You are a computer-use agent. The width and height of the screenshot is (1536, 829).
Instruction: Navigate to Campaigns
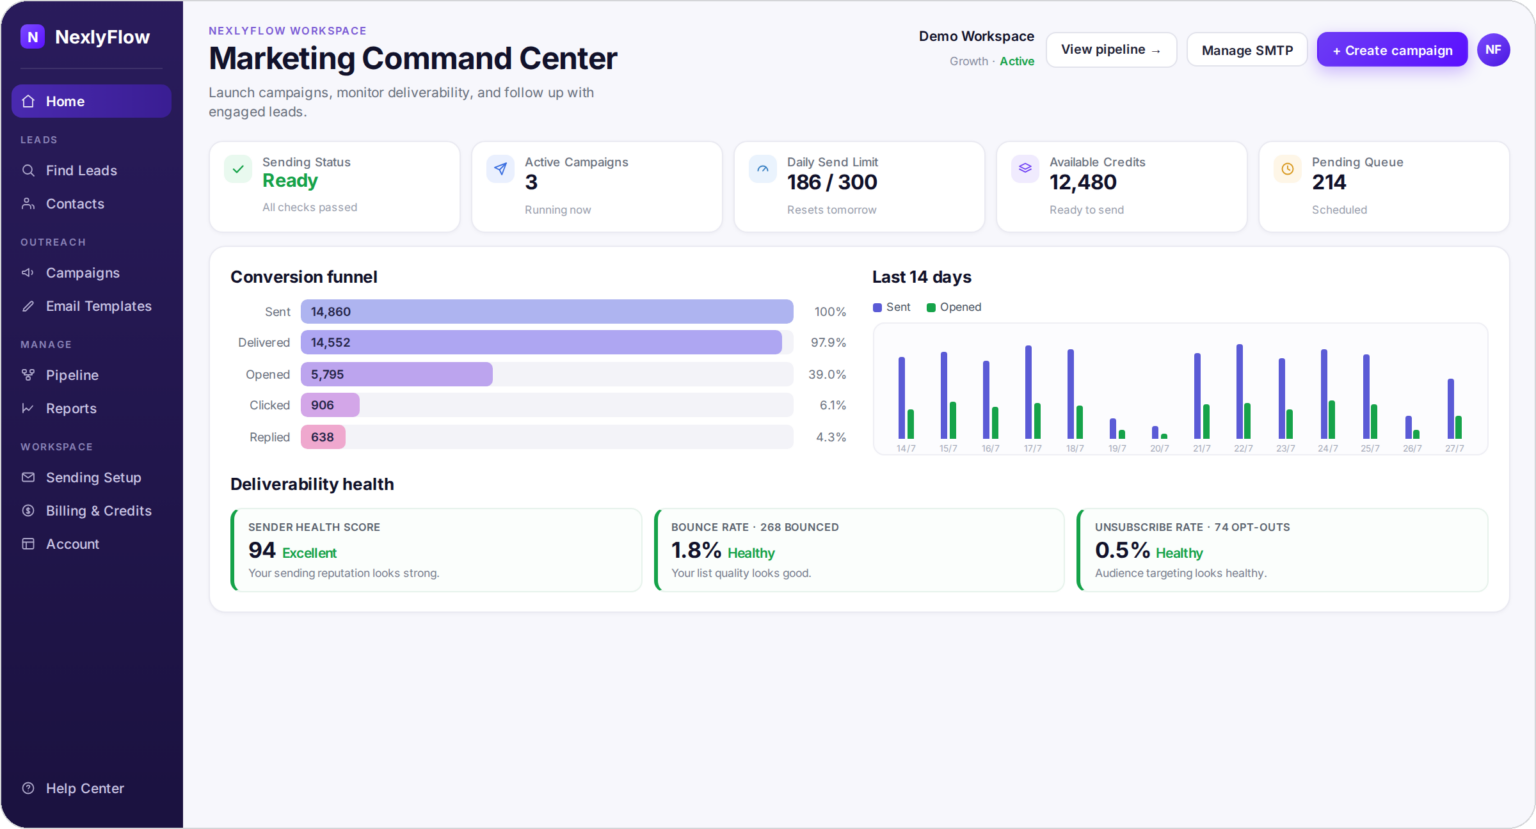click(x=91, y=272)
